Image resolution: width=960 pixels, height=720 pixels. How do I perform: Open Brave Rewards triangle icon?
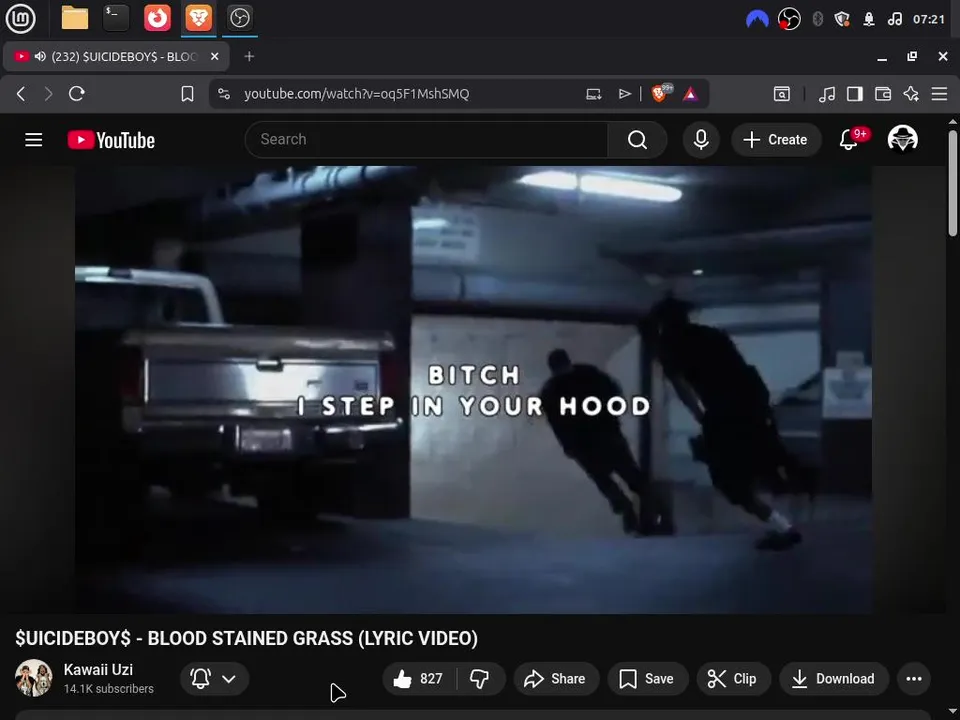click(x=691, y=94)
